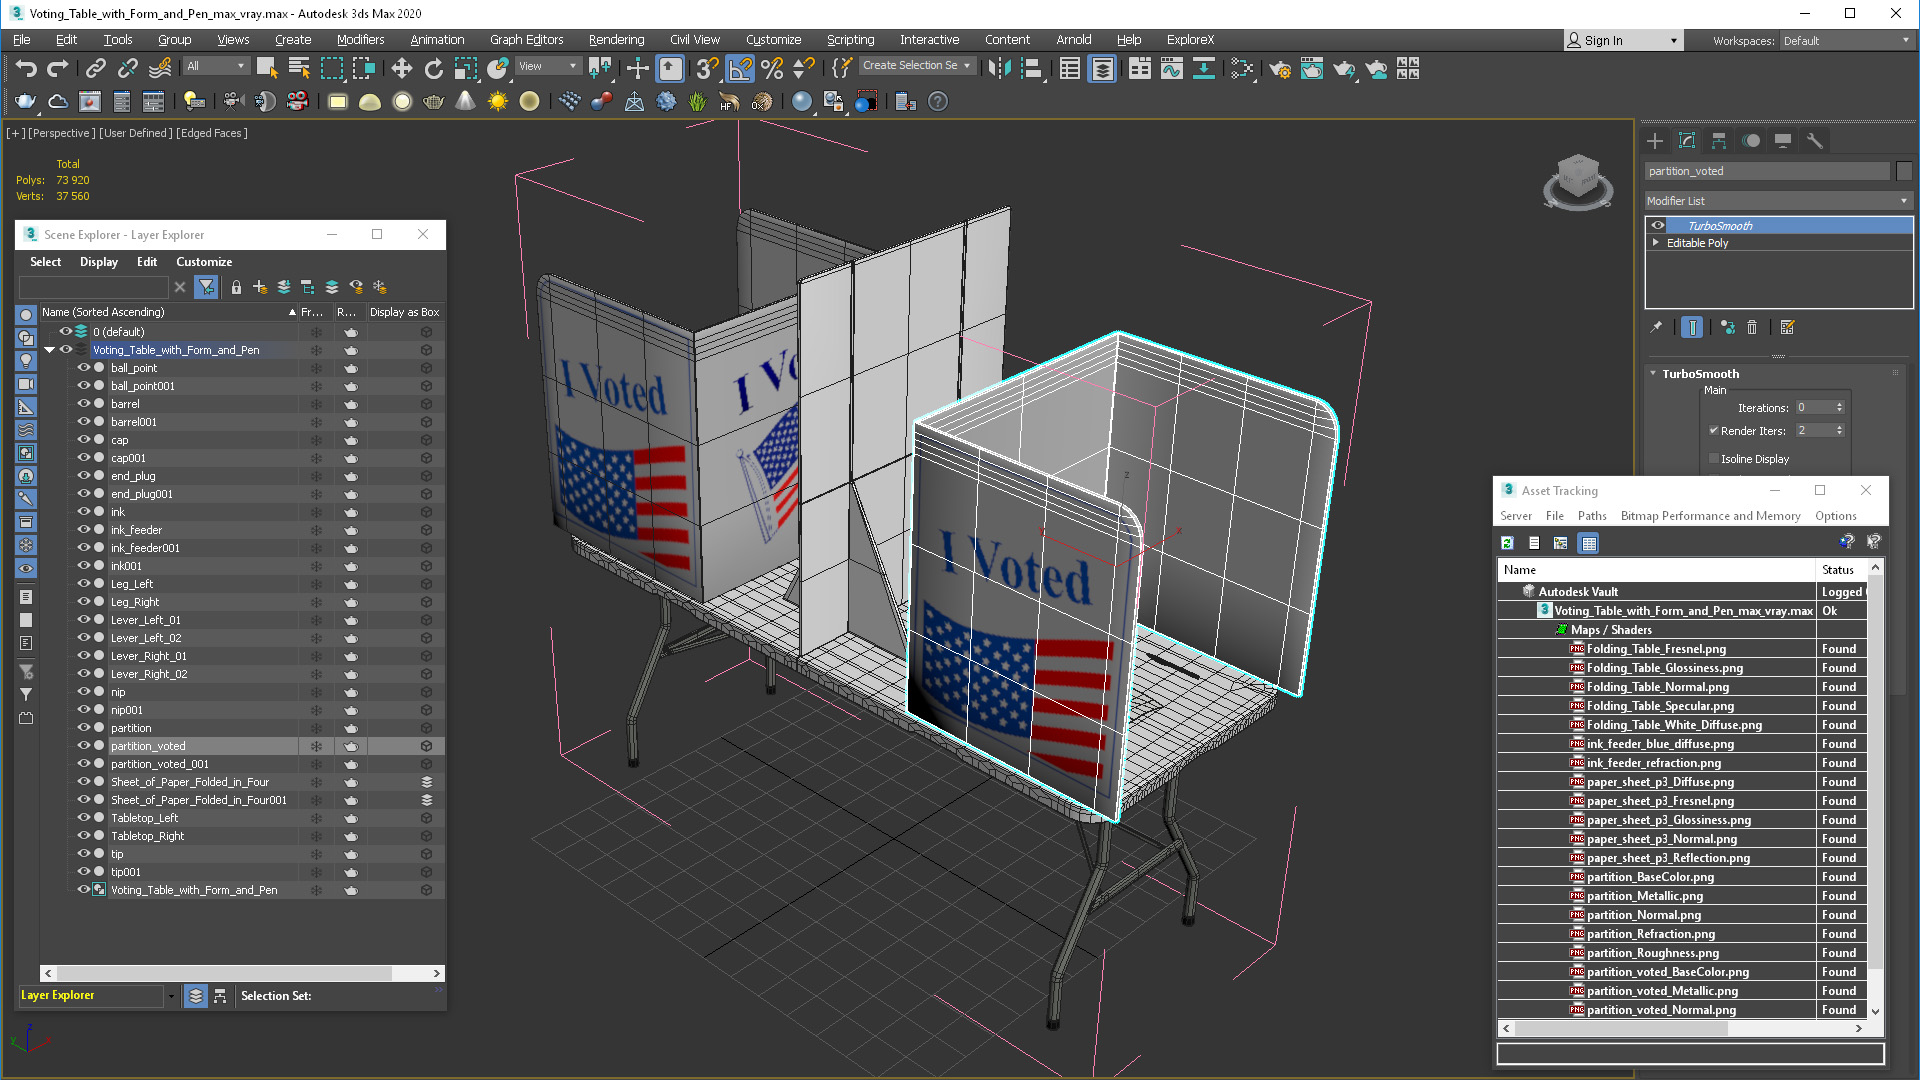Screen dimensions: 1920x1080
Task: Click the ViewCube in the viewport
Action: coord(1577,181)
